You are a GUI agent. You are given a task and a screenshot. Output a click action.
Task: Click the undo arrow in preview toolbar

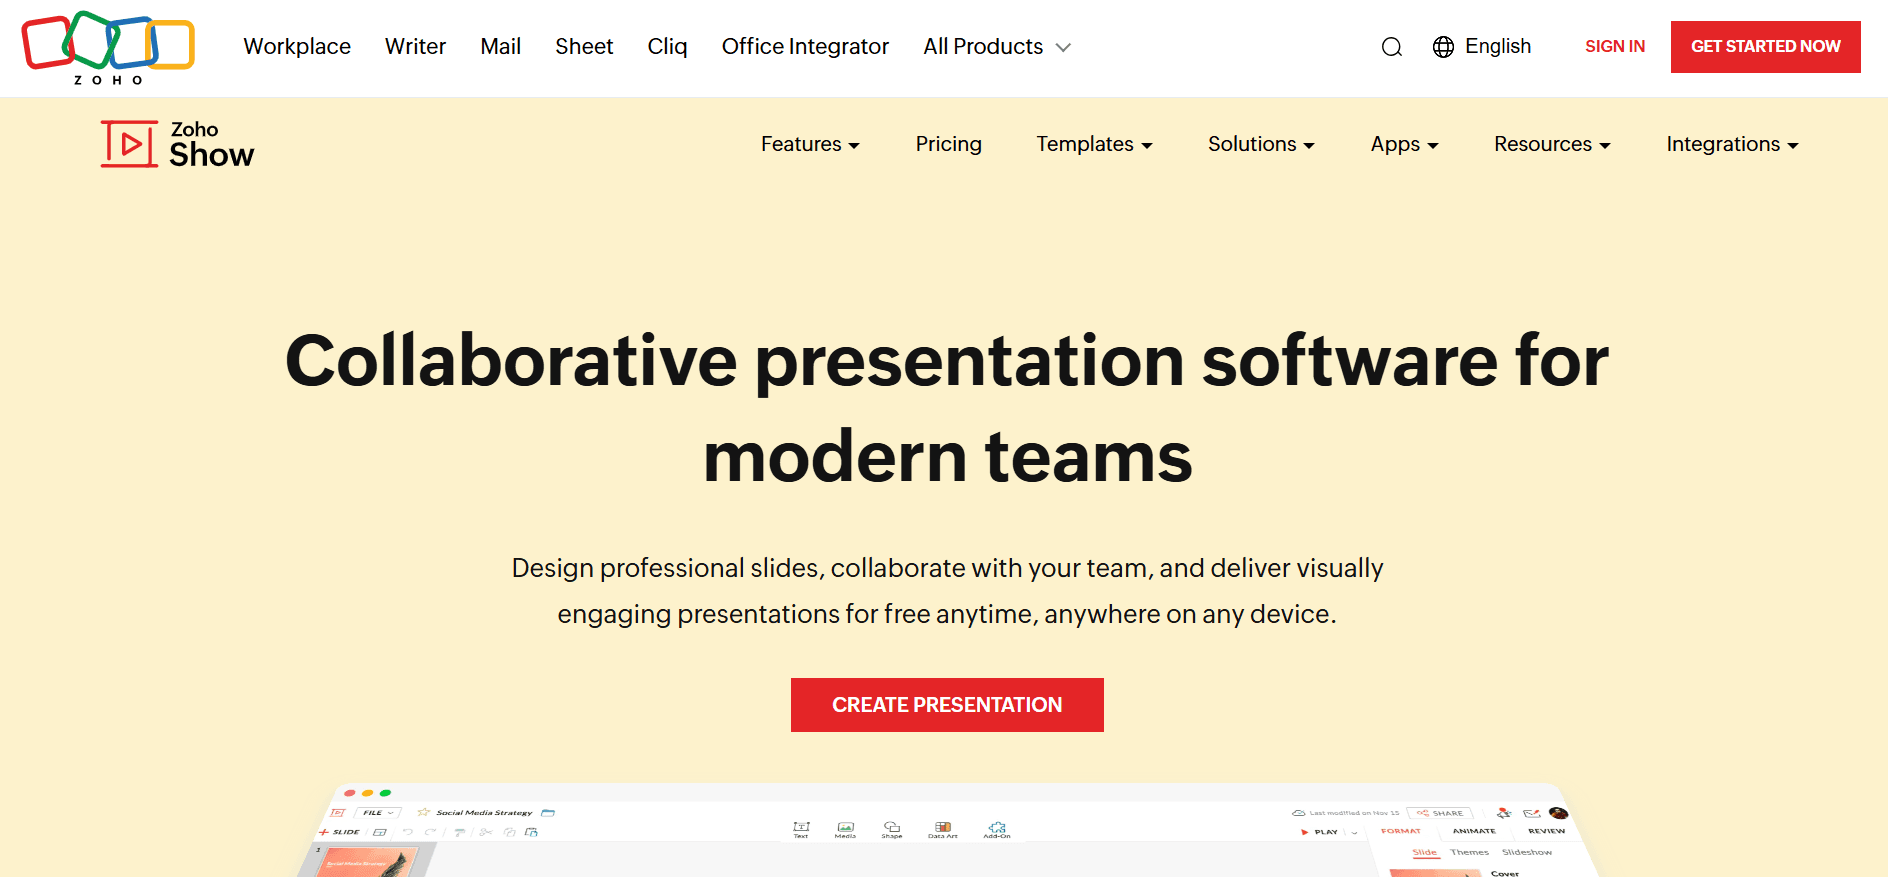(x=407, y=832)
